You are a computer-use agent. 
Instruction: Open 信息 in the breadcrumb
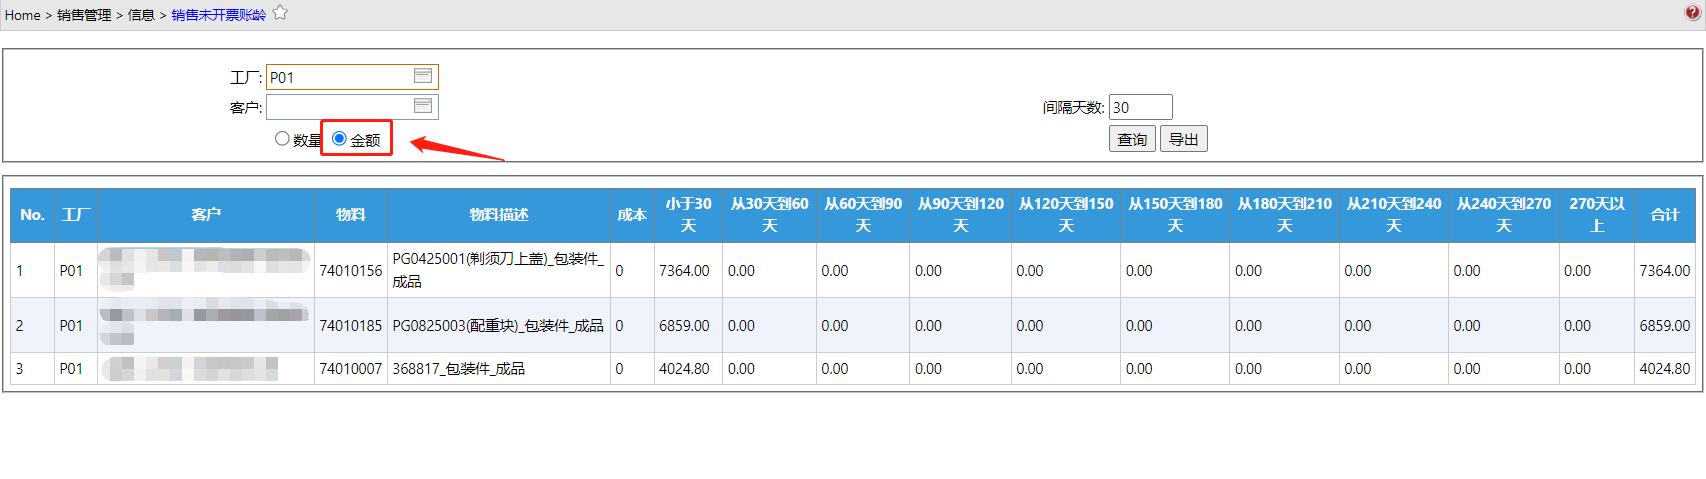click(141, 15)
